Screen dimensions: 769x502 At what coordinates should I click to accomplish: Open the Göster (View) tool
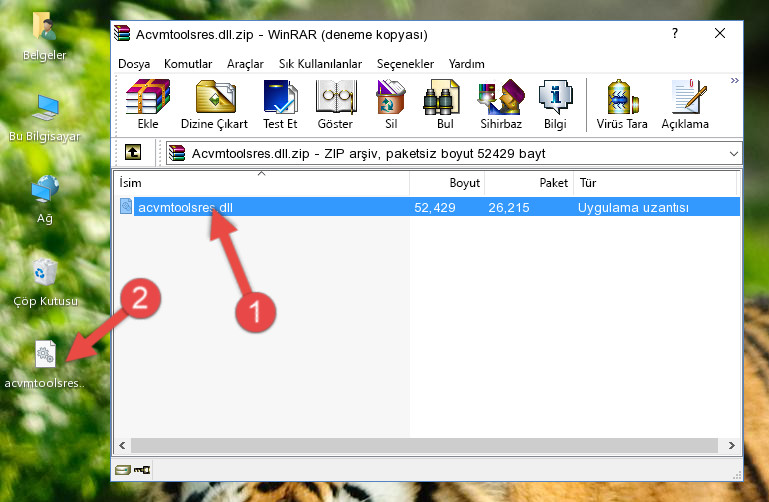(335, 104)
